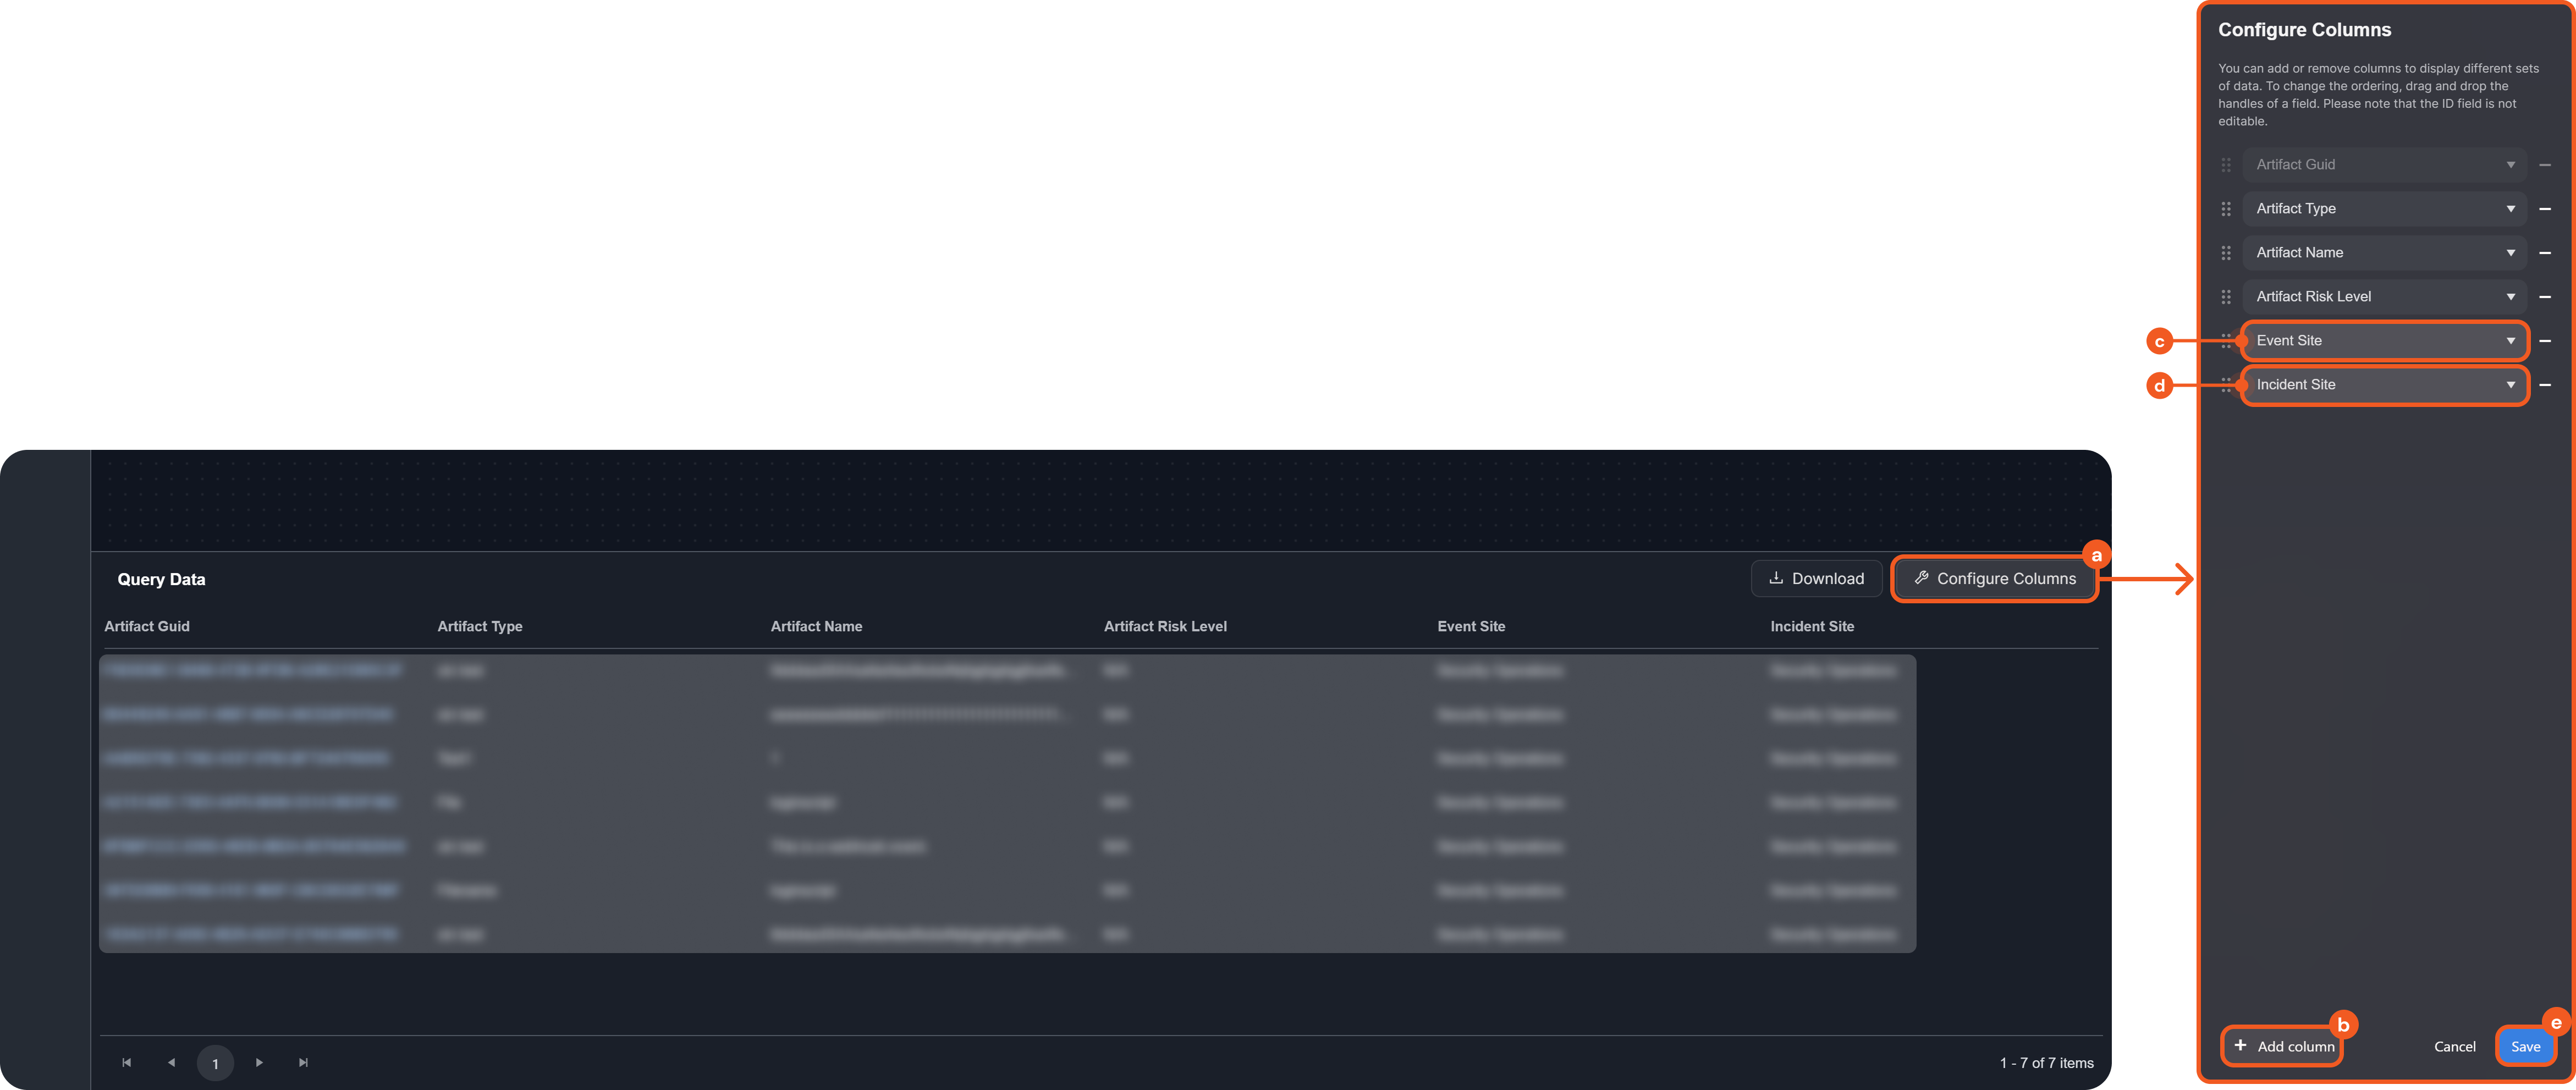The width and height of the screenshot is (2576, 1090).
Task: Click the remove icon next to Artifact Type
Action: [2545, 209]
